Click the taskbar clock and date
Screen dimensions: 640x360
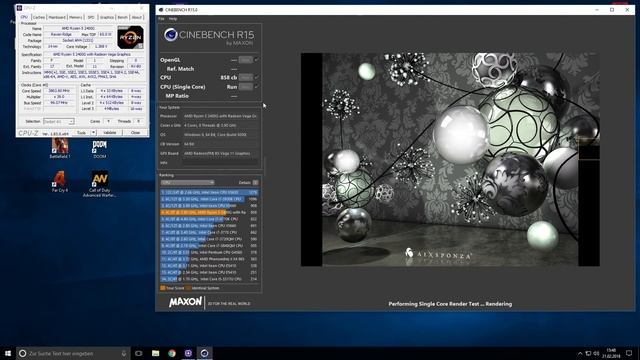[x=611, y=353]
